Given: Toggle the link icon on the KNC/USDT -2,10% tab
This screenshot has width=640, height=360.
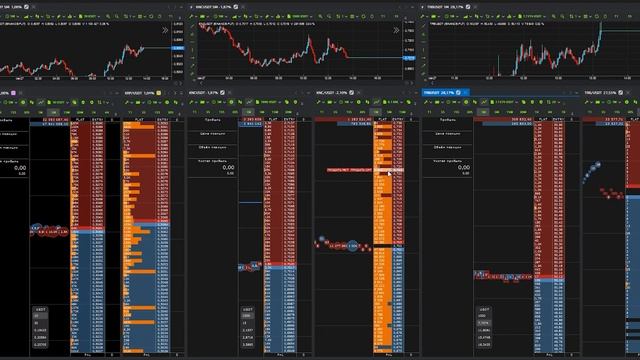Looking at the screenshot, I should click(351, 93).
